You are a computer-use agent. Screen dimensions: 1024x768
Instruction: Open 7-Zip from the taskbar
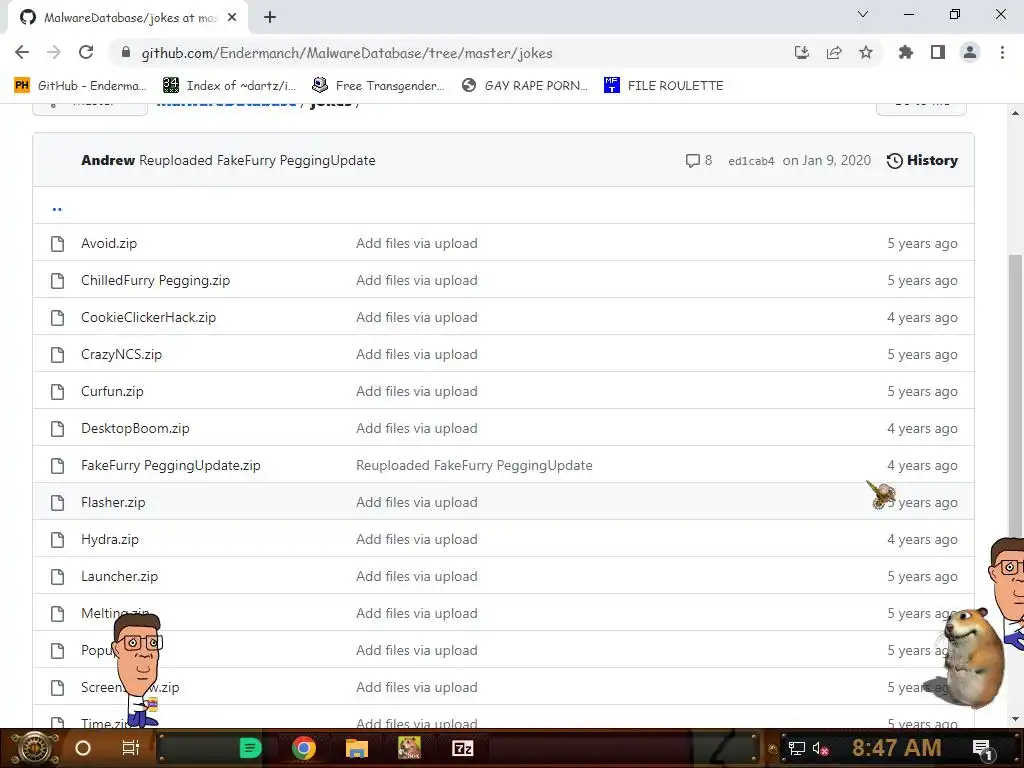[x=462, y=748]
